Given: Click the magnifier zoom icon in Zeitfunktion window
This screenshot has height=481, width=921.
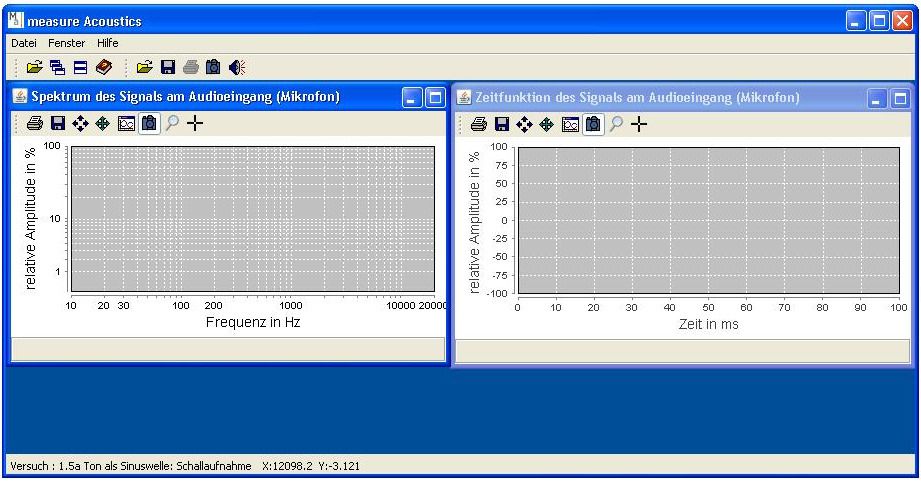Looking at the screenshot, I should [x=617, y=124].
